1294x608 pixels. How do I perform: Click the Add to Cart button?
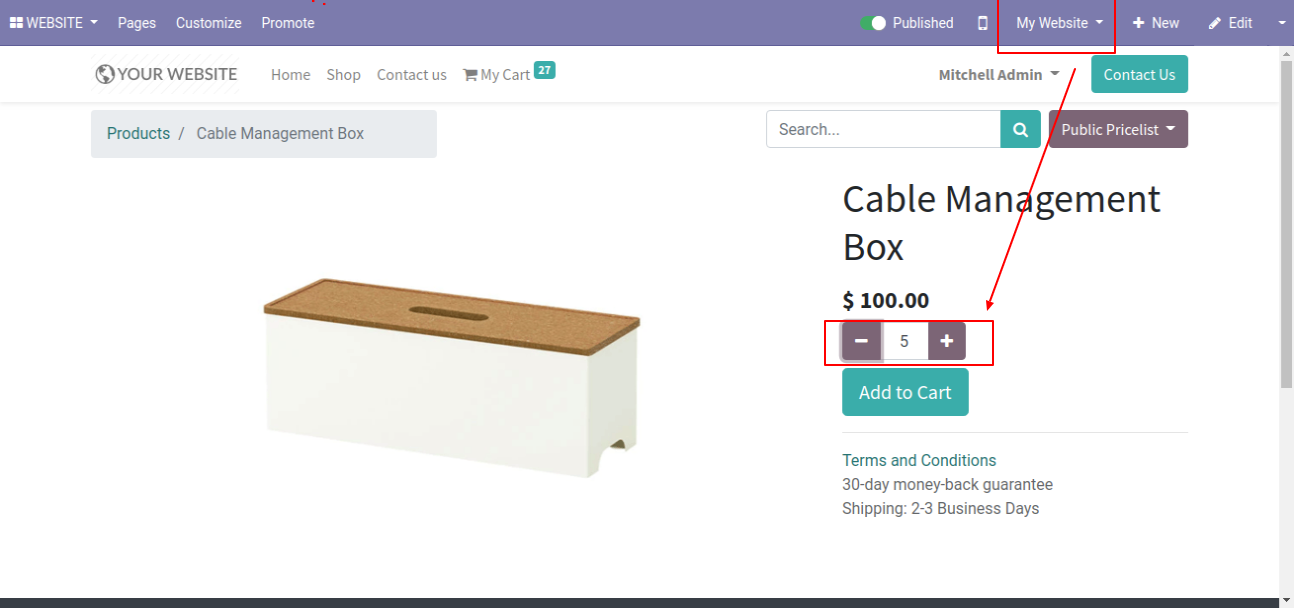tap(905, 392)
